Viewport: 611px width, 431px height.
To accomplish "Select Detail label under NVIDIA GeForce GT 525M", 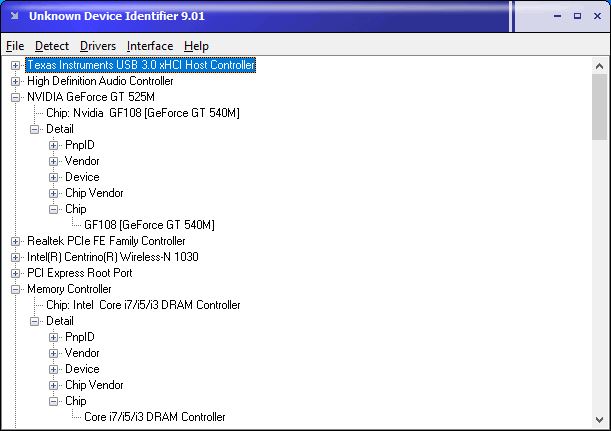I will point(60,129).
